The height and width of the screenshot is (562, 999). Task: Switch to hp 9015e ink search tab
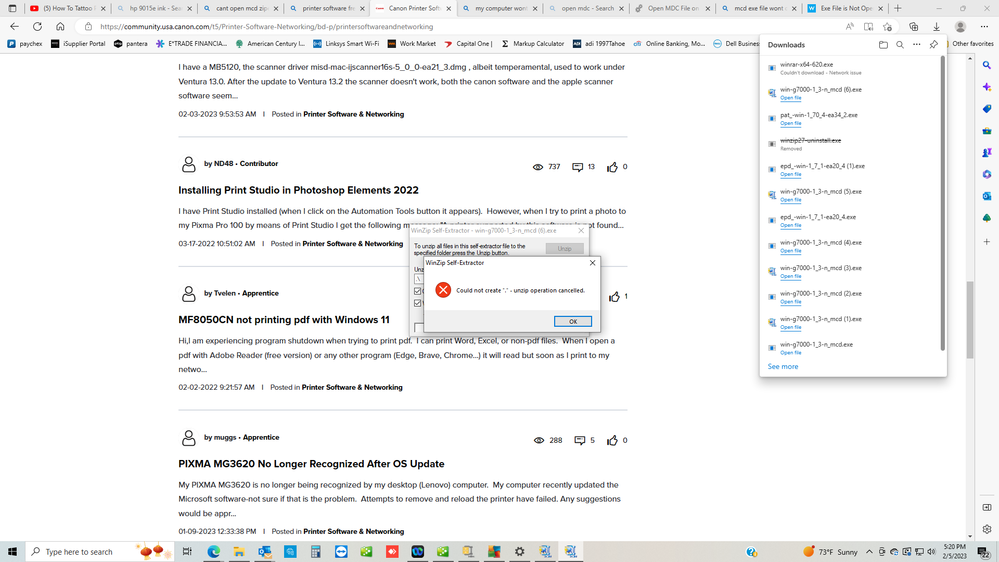pyautogui.click(x=153, y=8)
